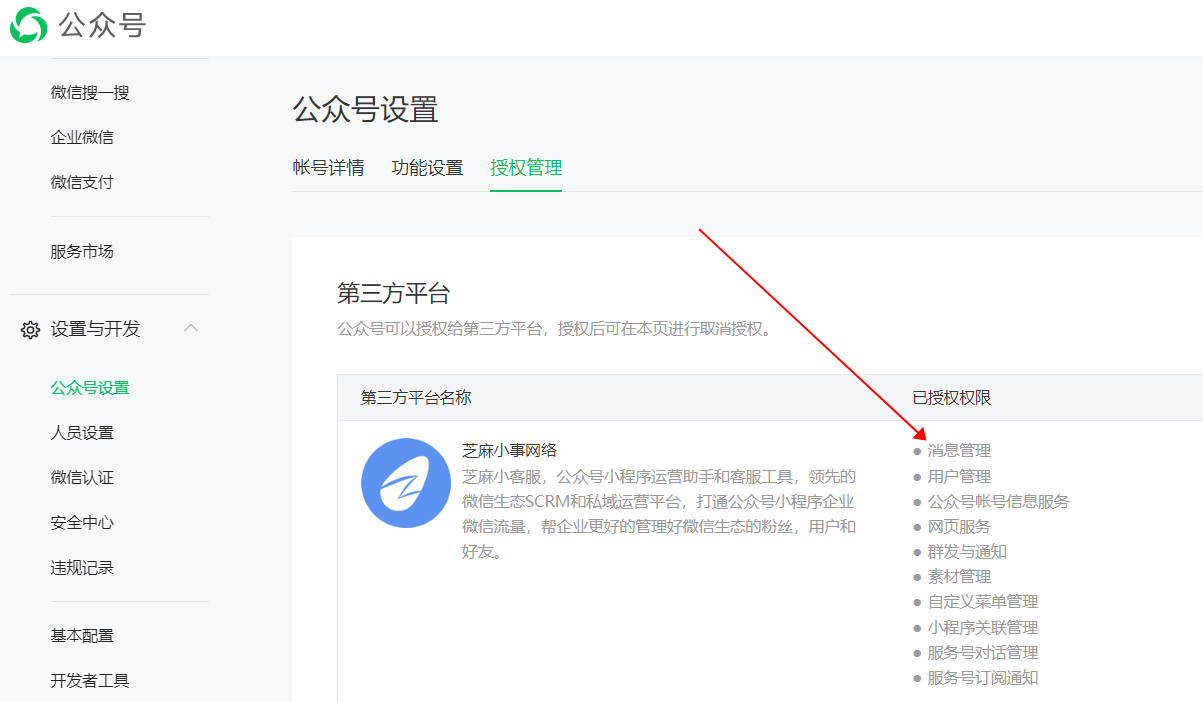The image size is (1203, 702).
Task: Click the 小程序关联管理 permission entry
Action: point(983,628)
